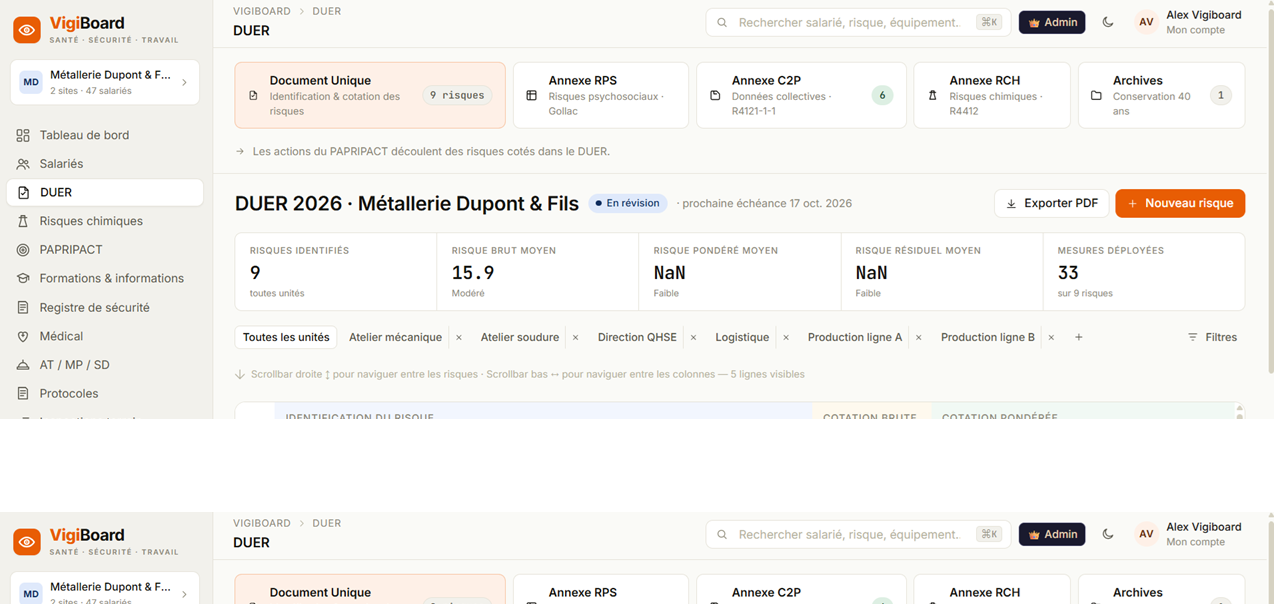Click the target icon next to PAPRIPACT

pyautogui.click(x=23, y=250)
